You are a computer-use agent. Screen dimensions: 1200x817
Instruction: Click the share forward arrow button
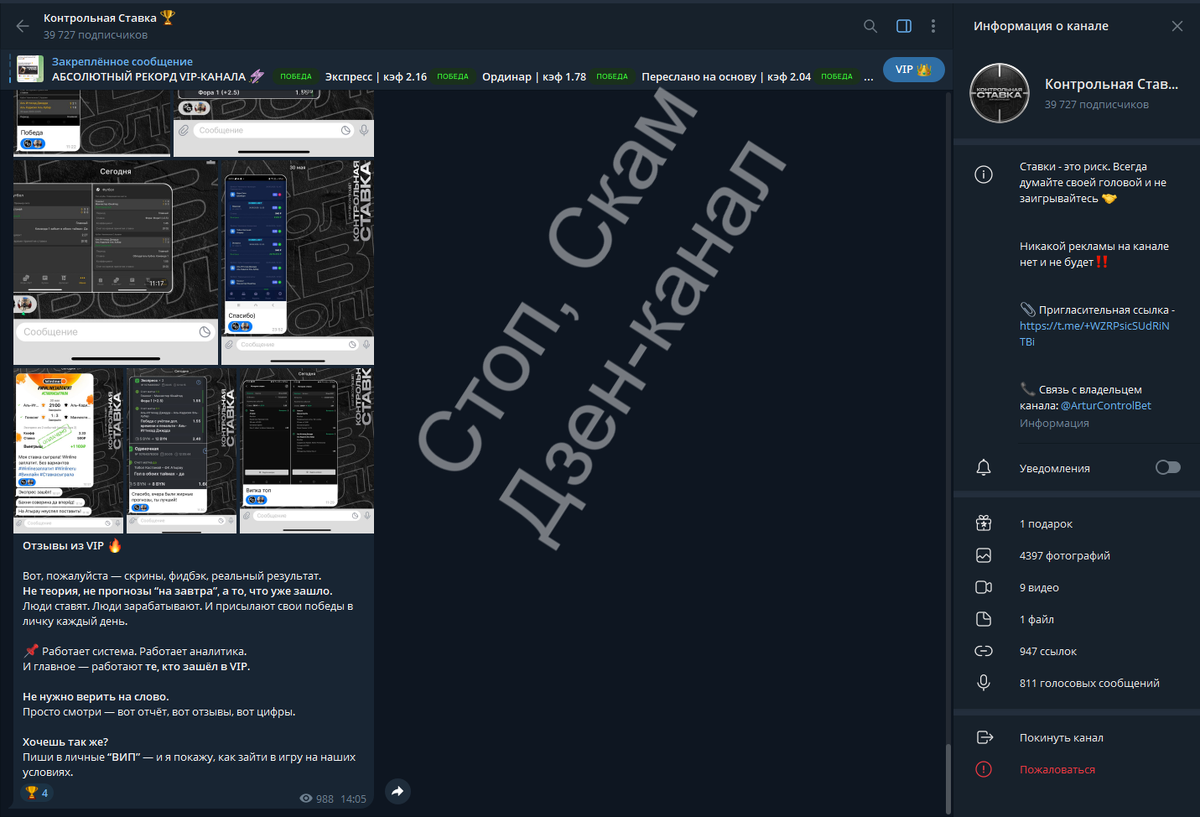(397, 792)
